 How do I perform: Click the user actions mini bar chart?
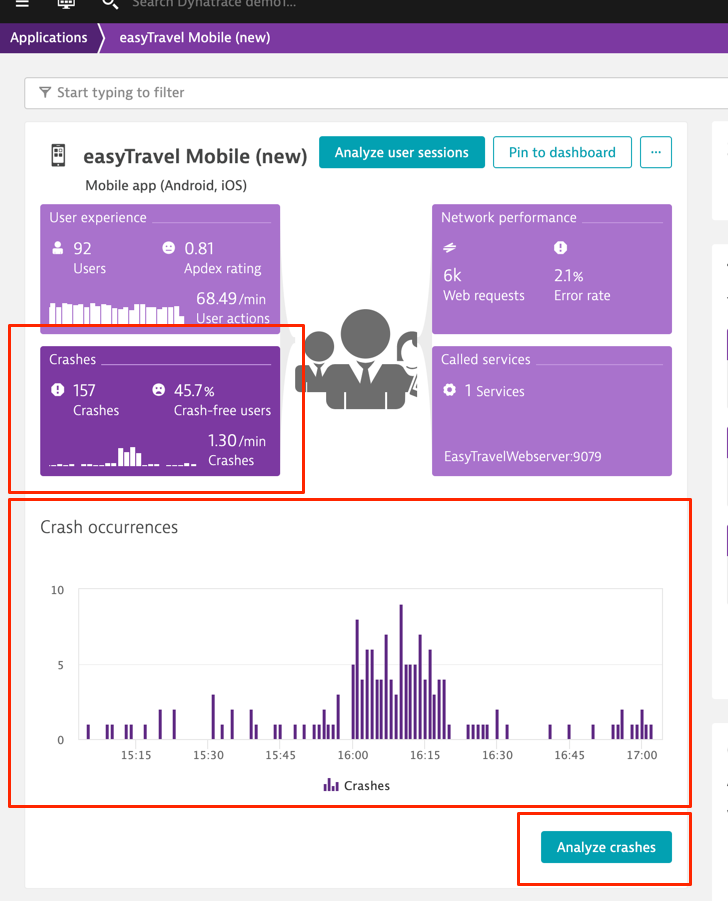pos(117,313)
